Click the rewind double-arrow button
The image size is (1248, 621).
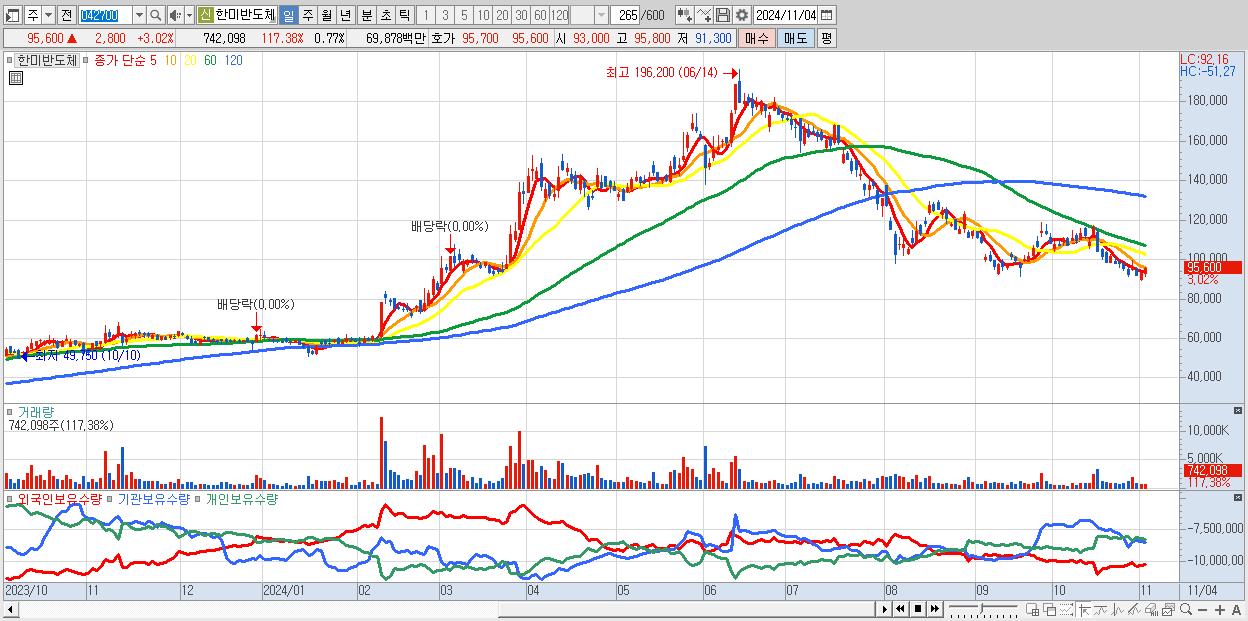coord(900,609)
